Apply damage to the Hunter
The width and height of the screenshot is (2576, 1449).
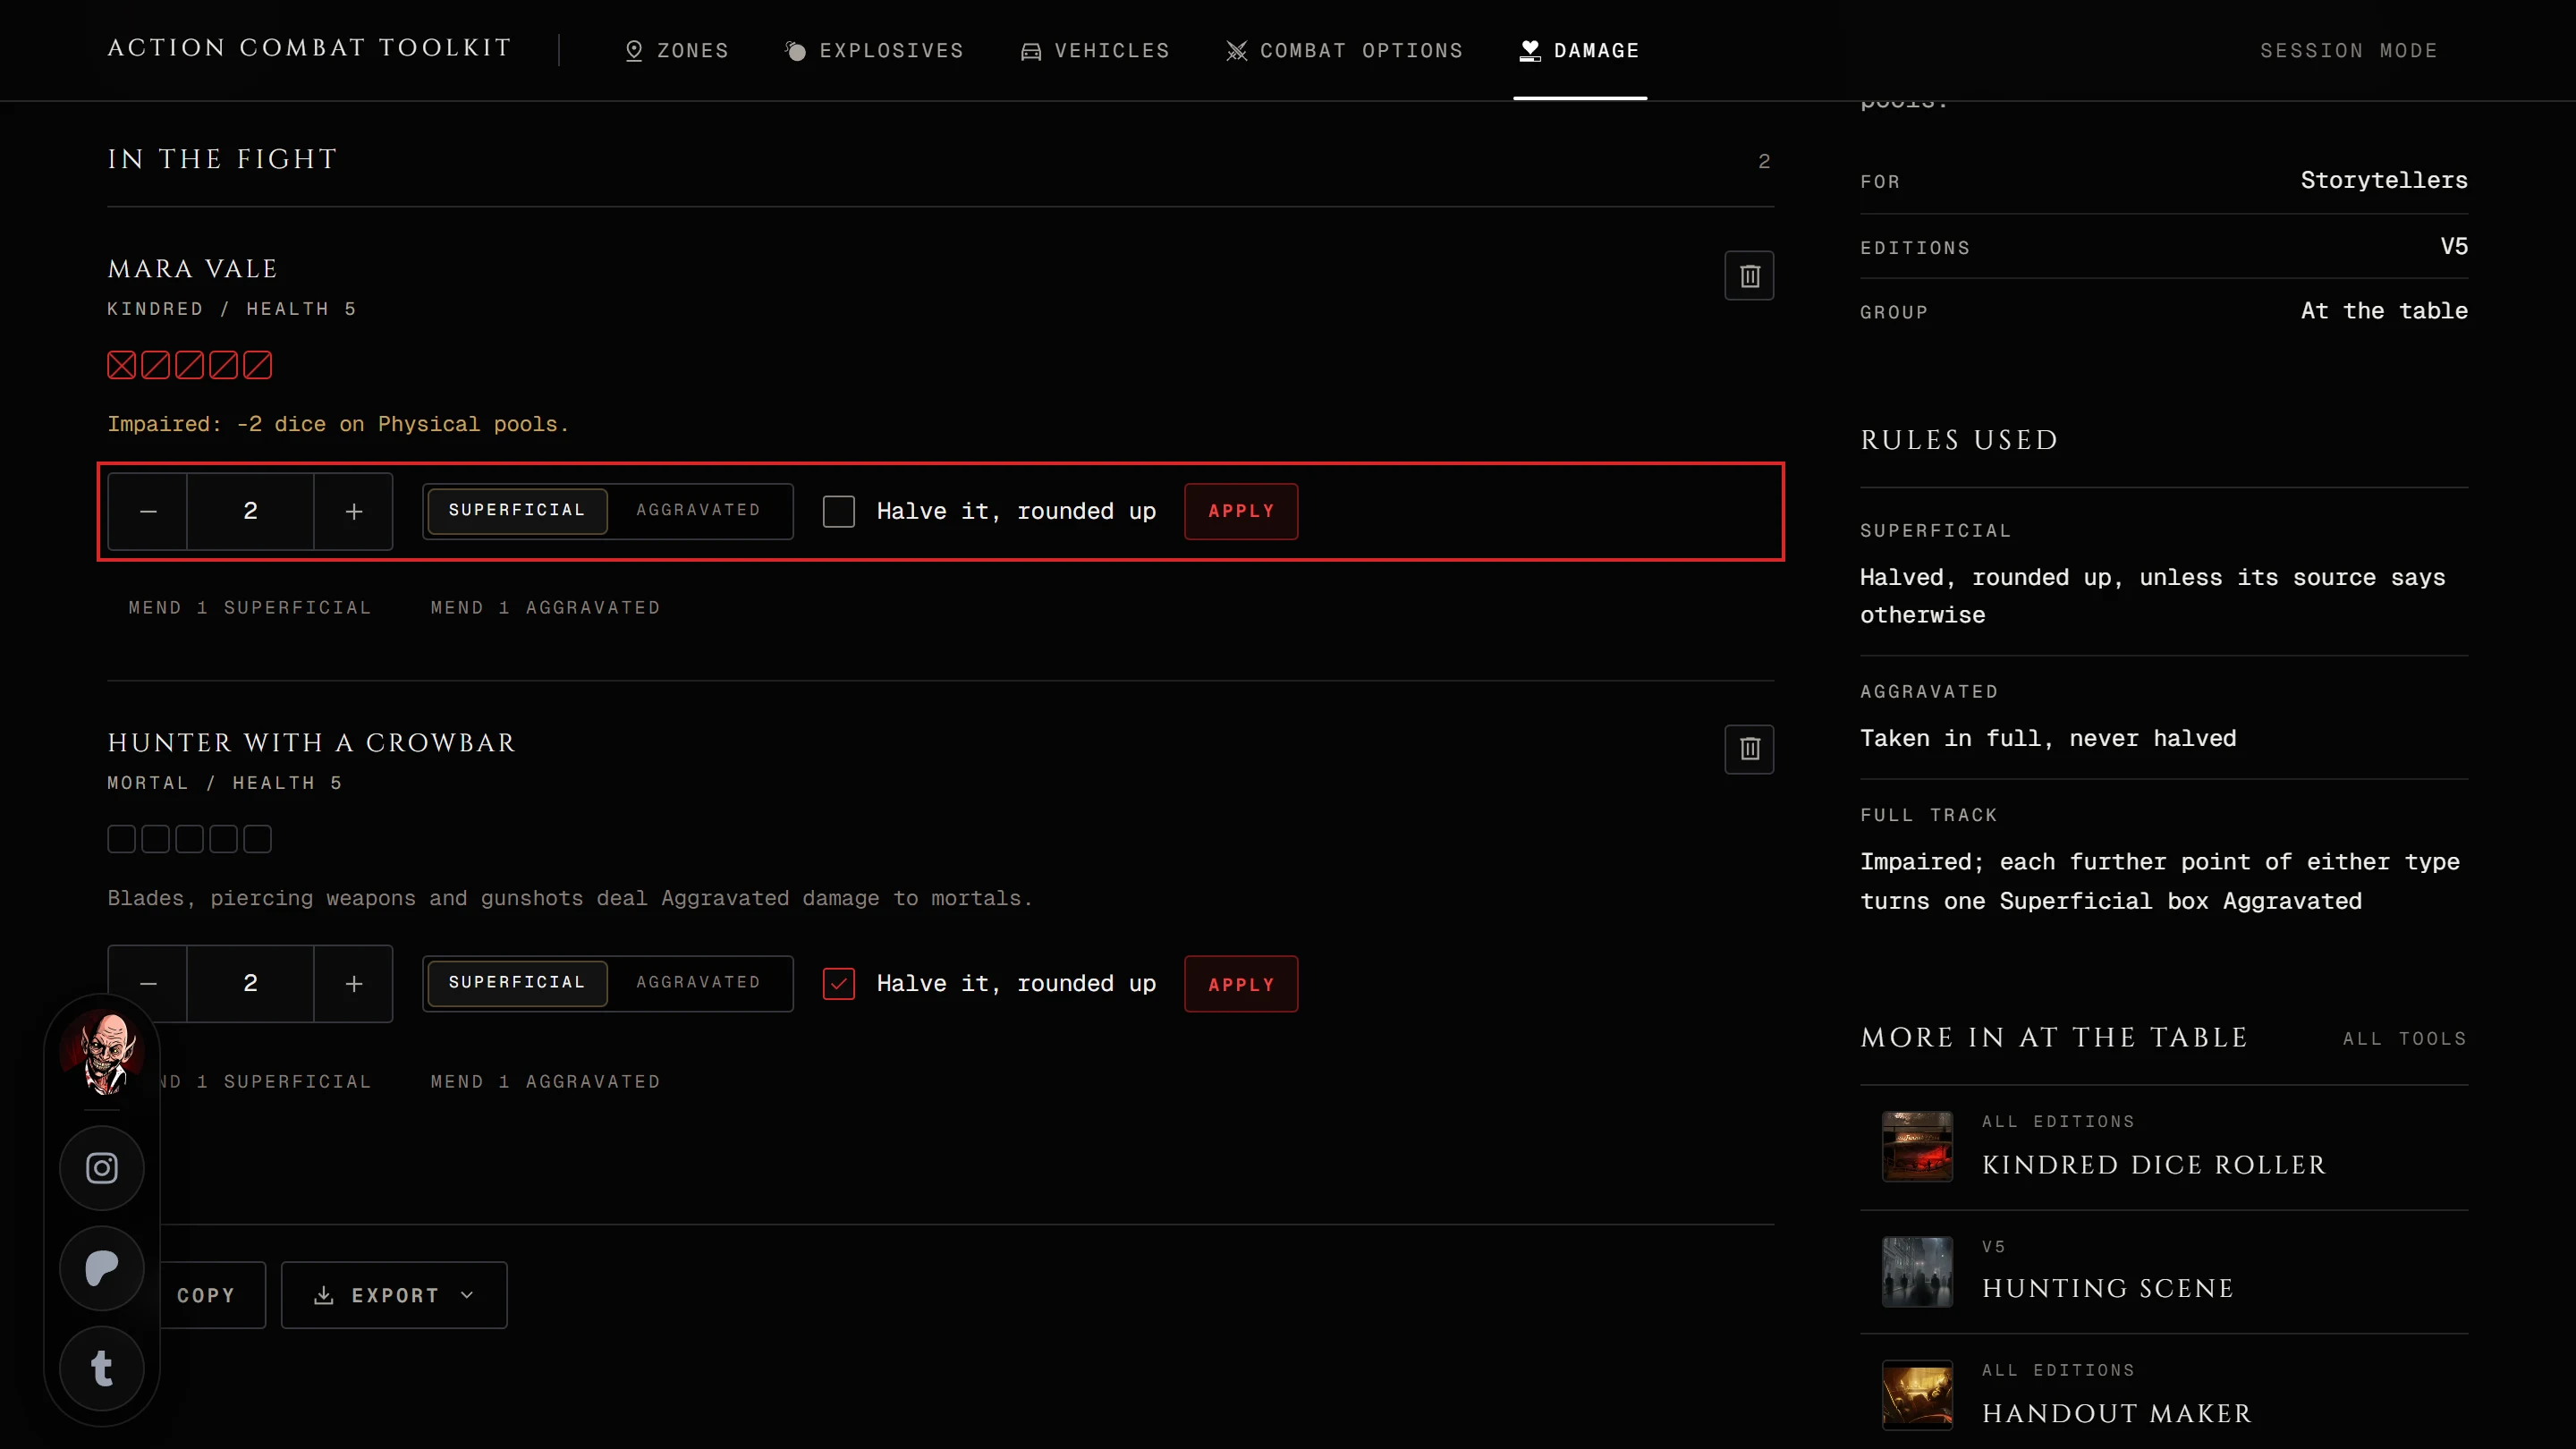[x=1241, y=984]
